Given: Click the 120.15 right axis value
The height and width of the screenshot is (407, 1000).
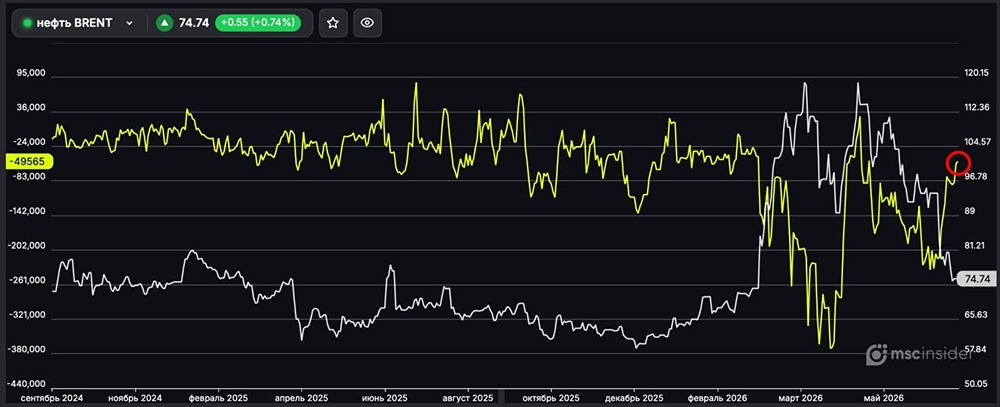Looking at the screenshot, I should 977,73.
